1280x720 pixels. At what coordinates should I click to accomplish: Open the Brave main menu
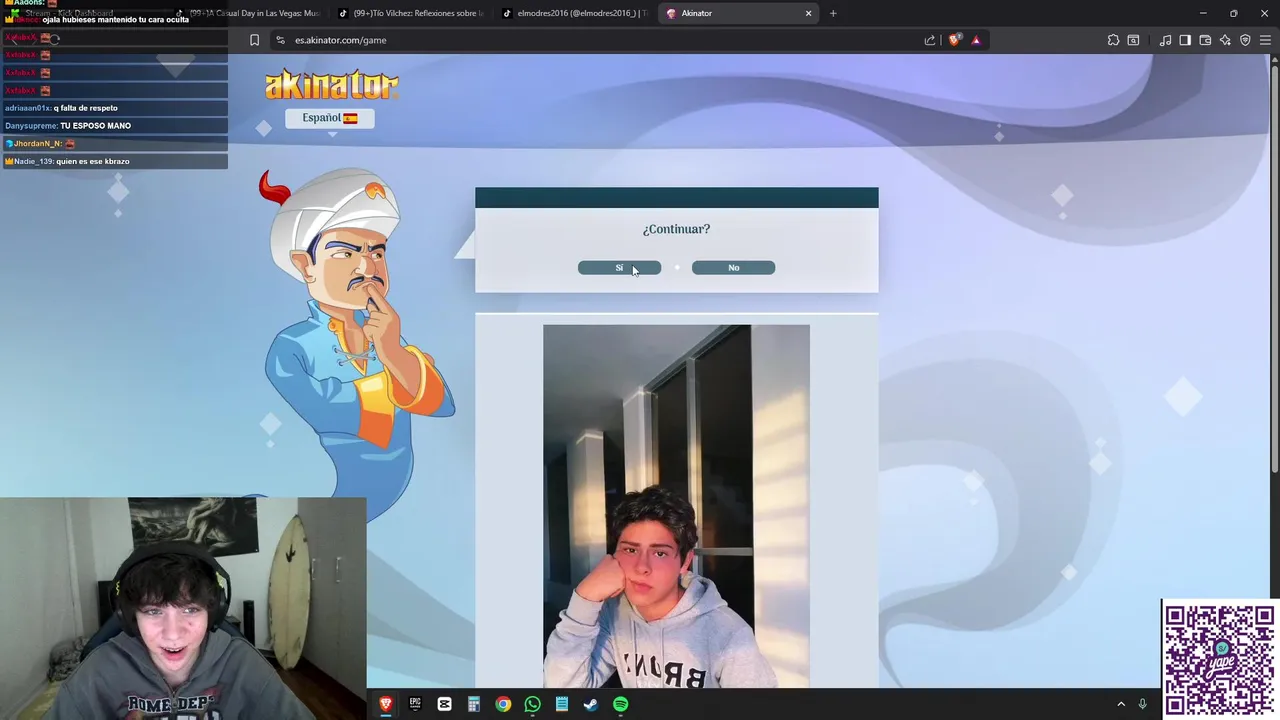[x=1266, y=40]
